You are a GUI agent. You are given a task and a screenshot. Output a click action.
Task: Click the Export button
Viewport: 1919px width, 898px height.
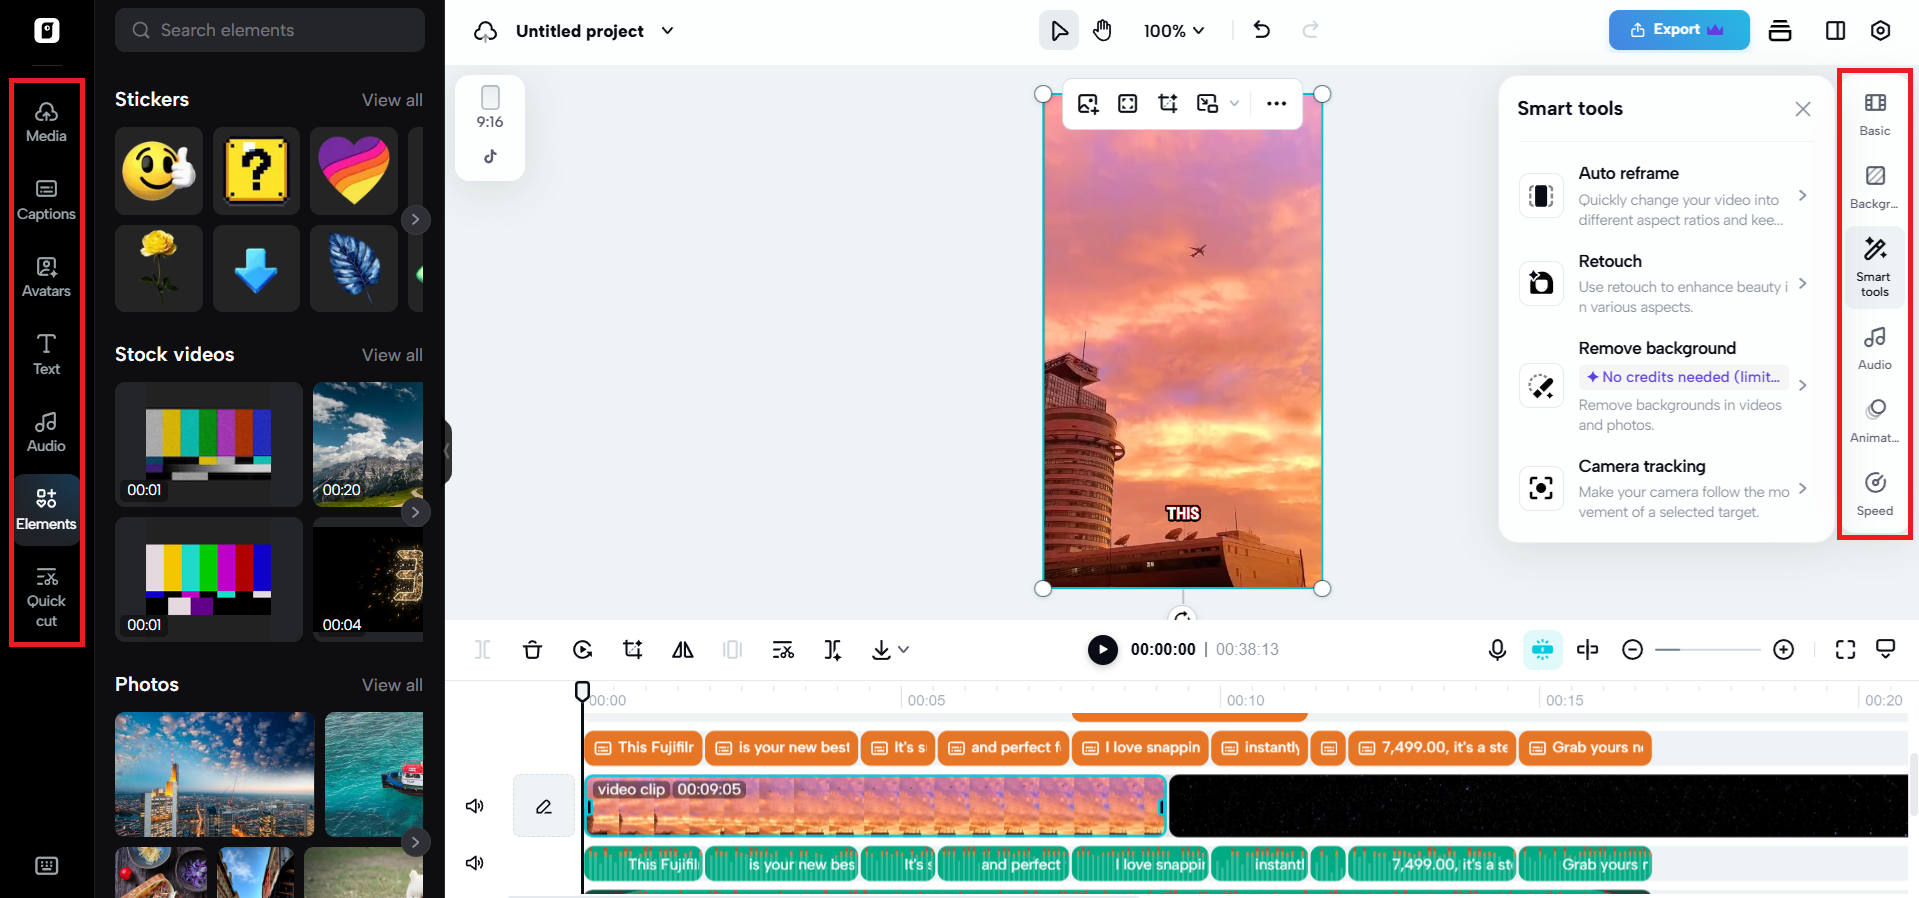tap(1678, 30)
